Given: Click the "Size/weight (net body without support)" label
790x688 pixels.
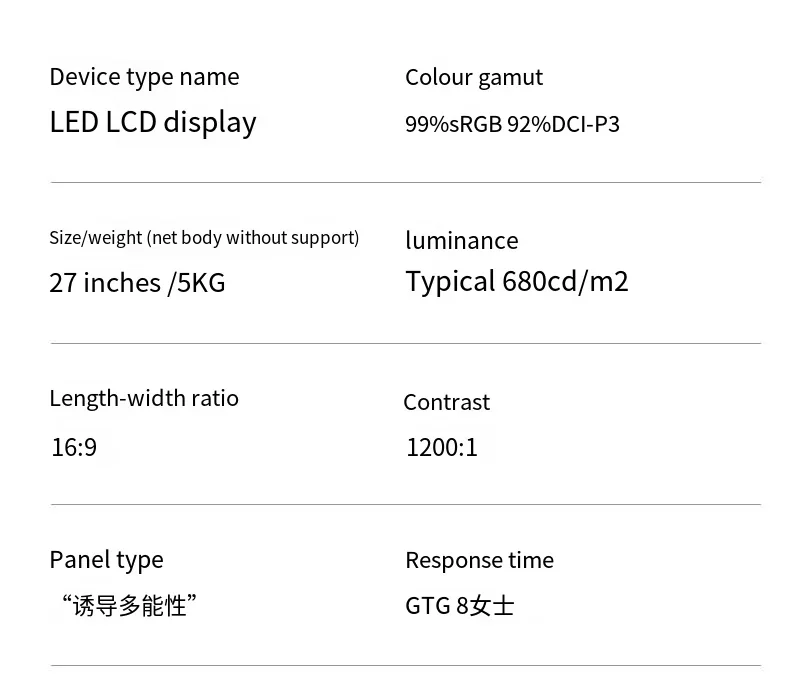Looking at the screenshot, I should (x=204, y=238).
